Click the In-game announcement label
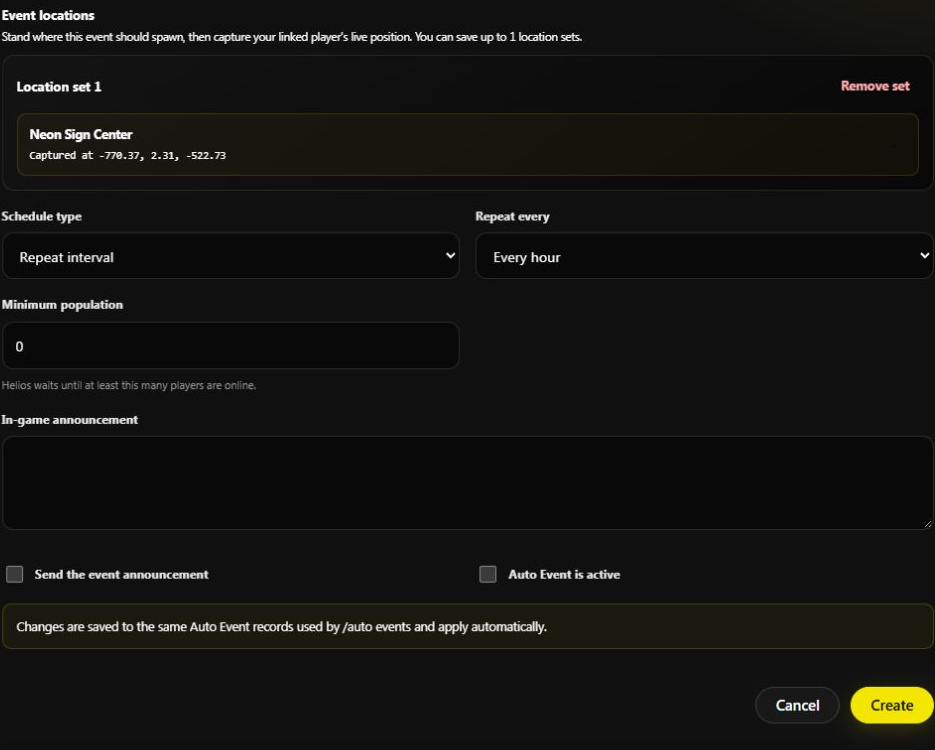This screenshot has width=935, height=750. coord(70,420)
